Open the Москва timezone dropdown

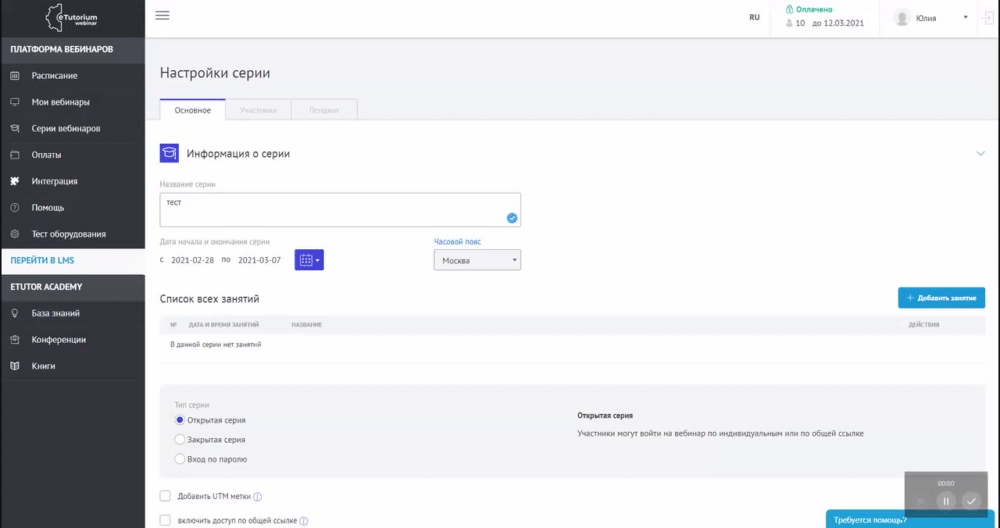point(476,260)
